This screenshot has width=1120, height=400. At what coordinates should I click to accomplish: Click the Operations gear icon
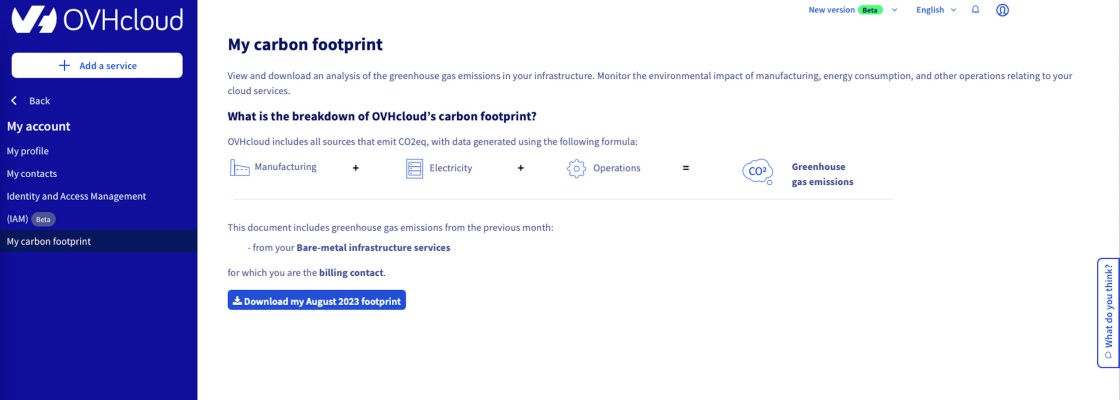[x=576, y=168]
